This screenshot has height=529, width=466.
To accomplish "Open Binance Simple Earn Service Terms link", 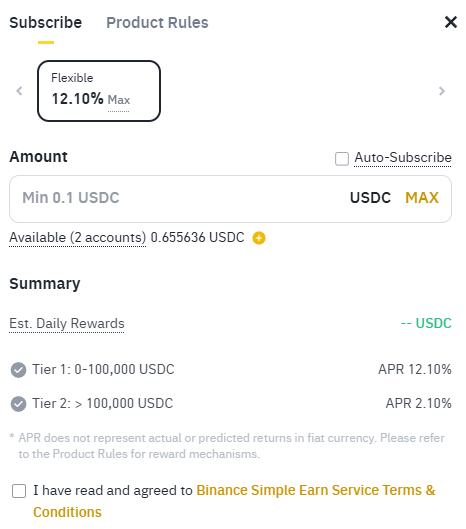I will [x=234, y=501].
